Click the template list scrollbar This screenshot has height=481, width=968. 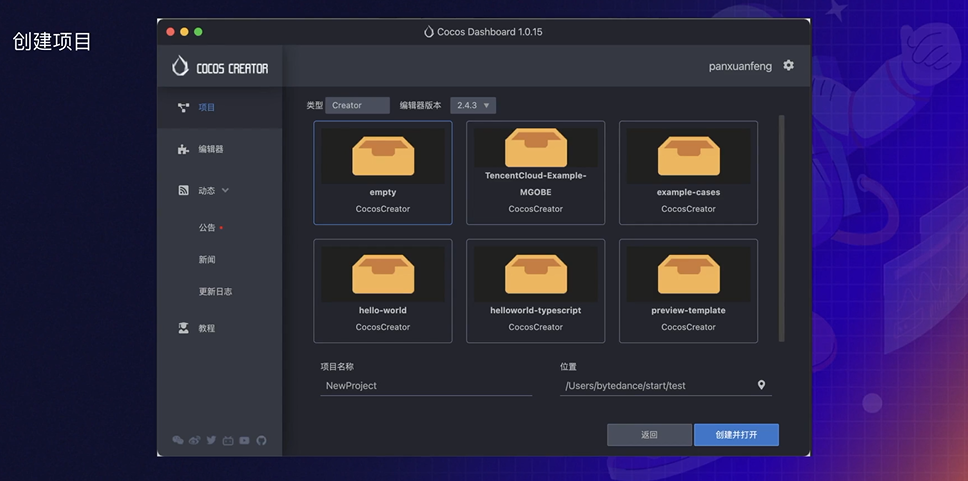(x=782, y=228)
